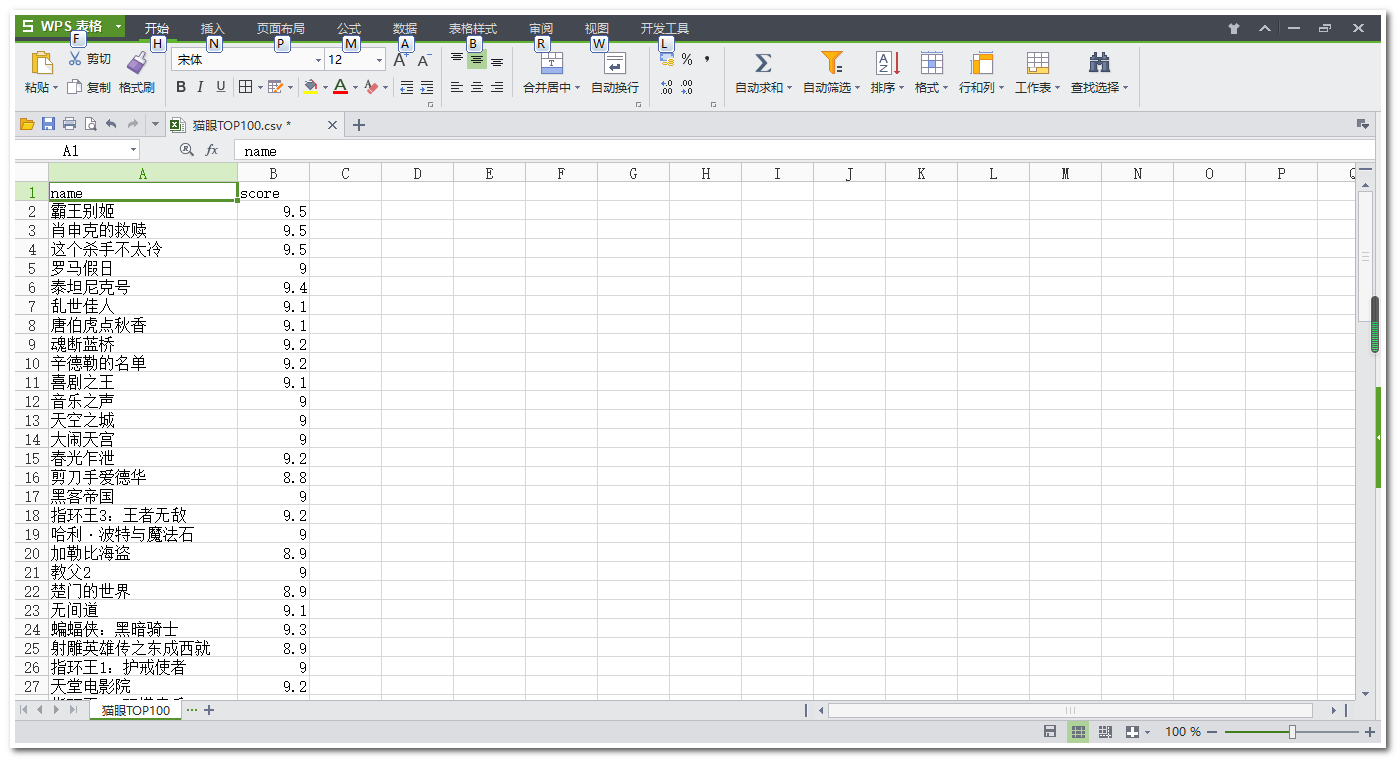This screenshot has height=759, width=1397.
Task: Apply fill color with paint bucket
Action: click(311, 87)
